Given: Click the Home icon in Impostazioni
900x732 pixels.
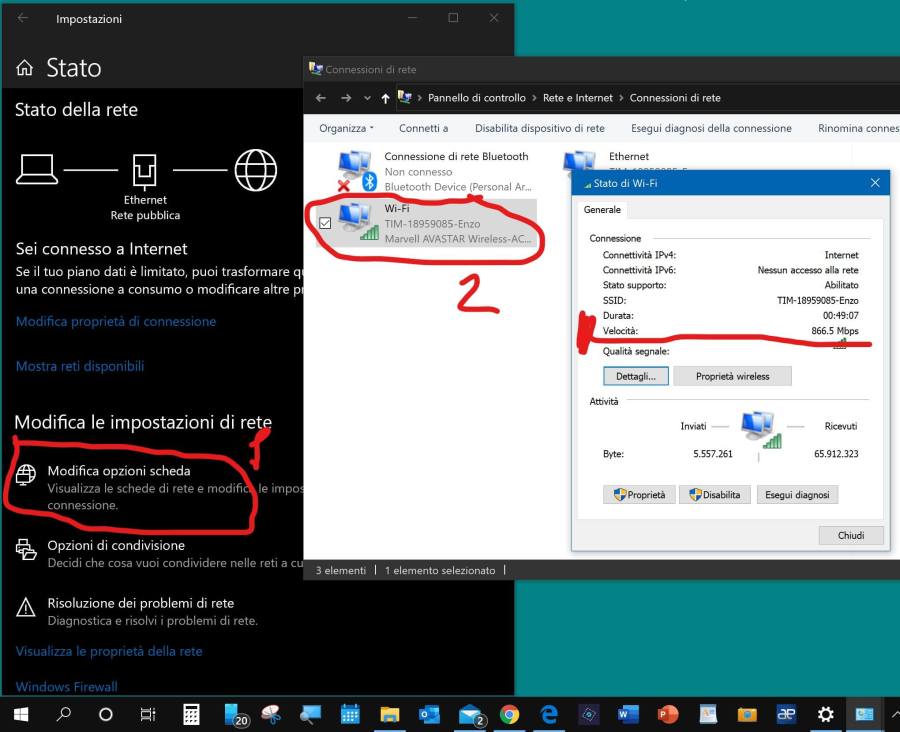Looking at the screenshot, I should click(x=25, y=68).
